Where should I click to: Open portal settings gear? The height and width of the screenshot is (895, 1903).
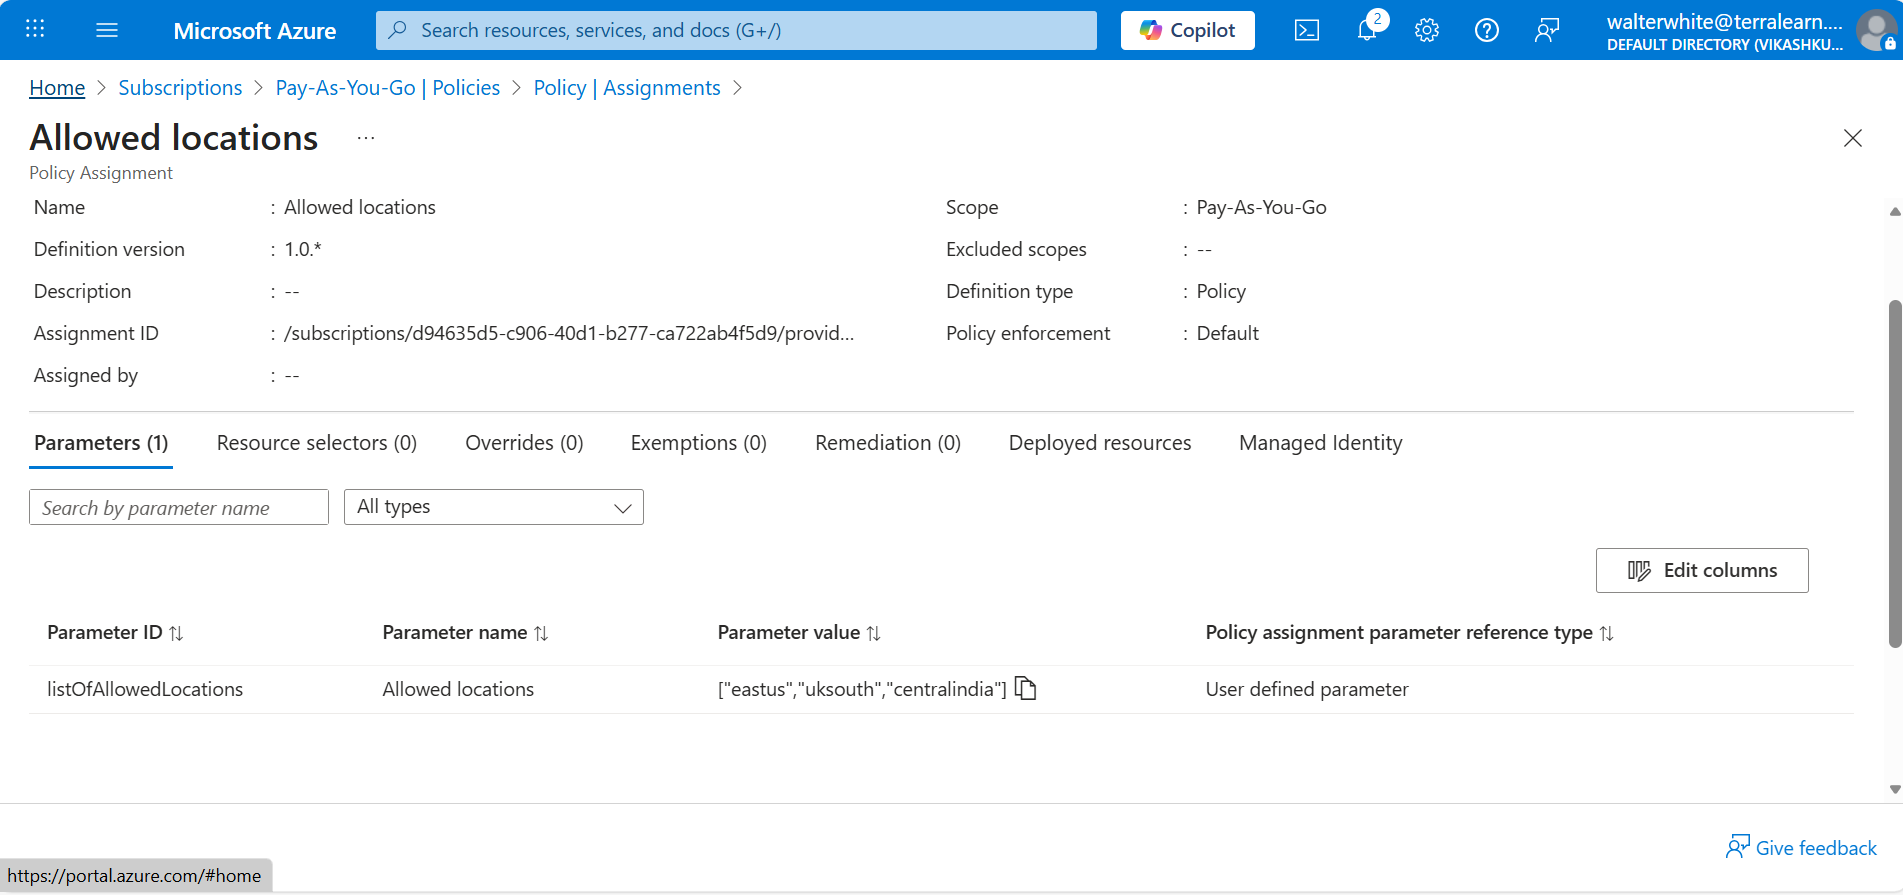(x=1427, y=30)
